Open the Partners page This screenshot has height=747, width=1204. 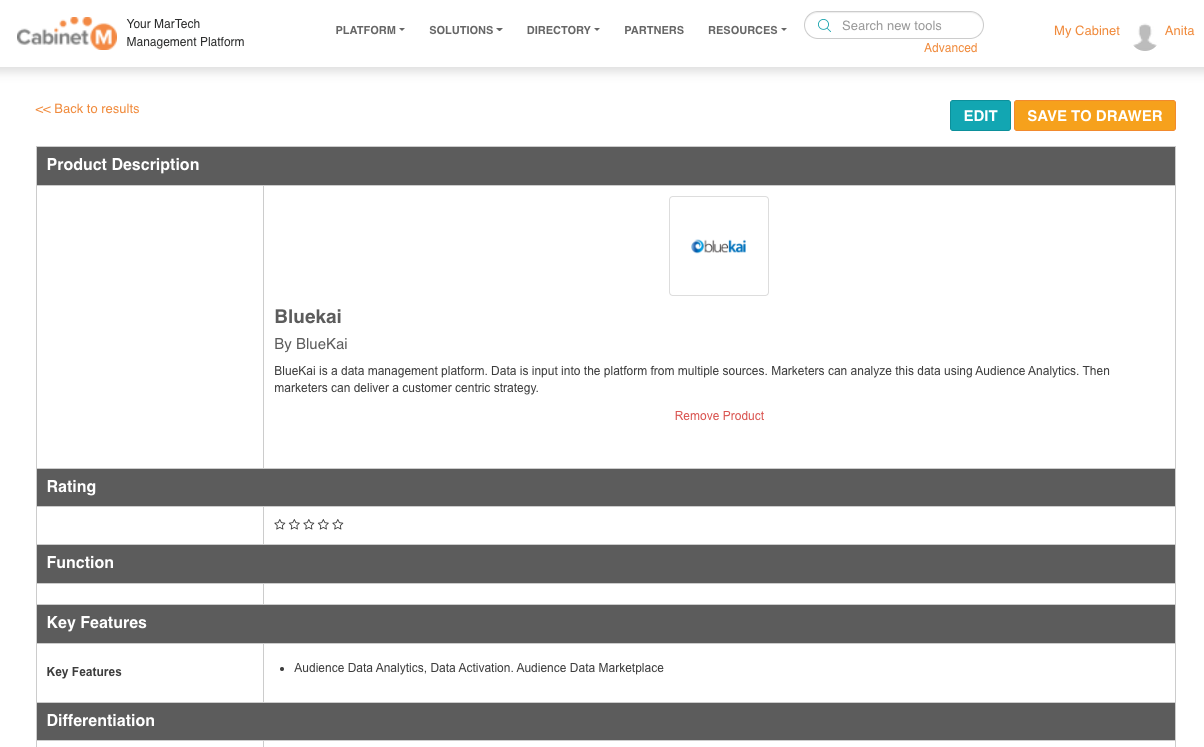tap(654, 30)
